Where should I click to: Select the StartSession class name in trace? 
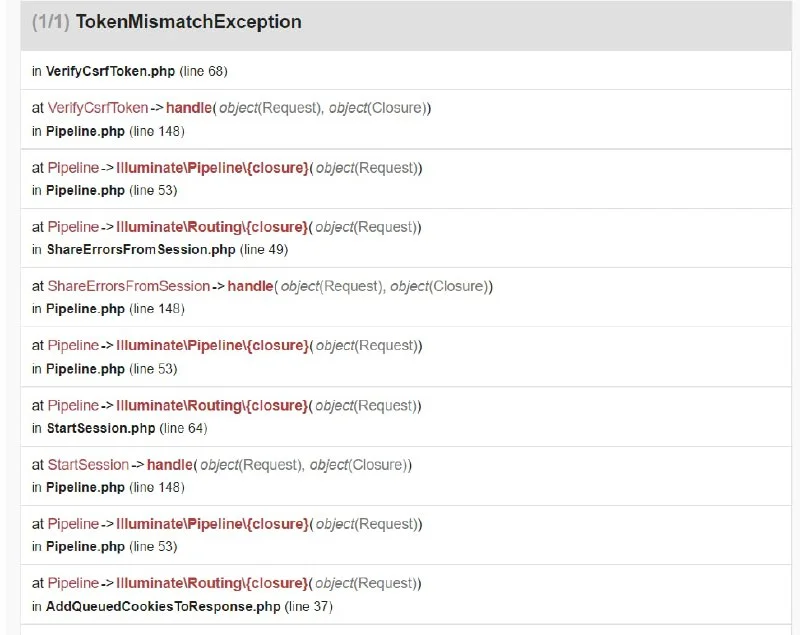tap(88, 465)
